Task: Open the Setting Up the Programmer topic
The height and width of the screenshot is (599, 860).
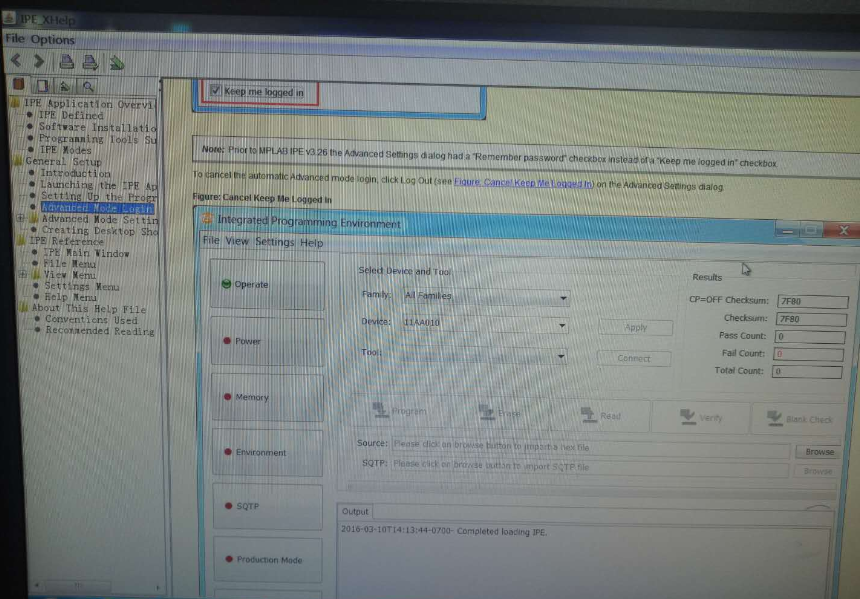Action: pyautogui.click(x=99, y=196)
